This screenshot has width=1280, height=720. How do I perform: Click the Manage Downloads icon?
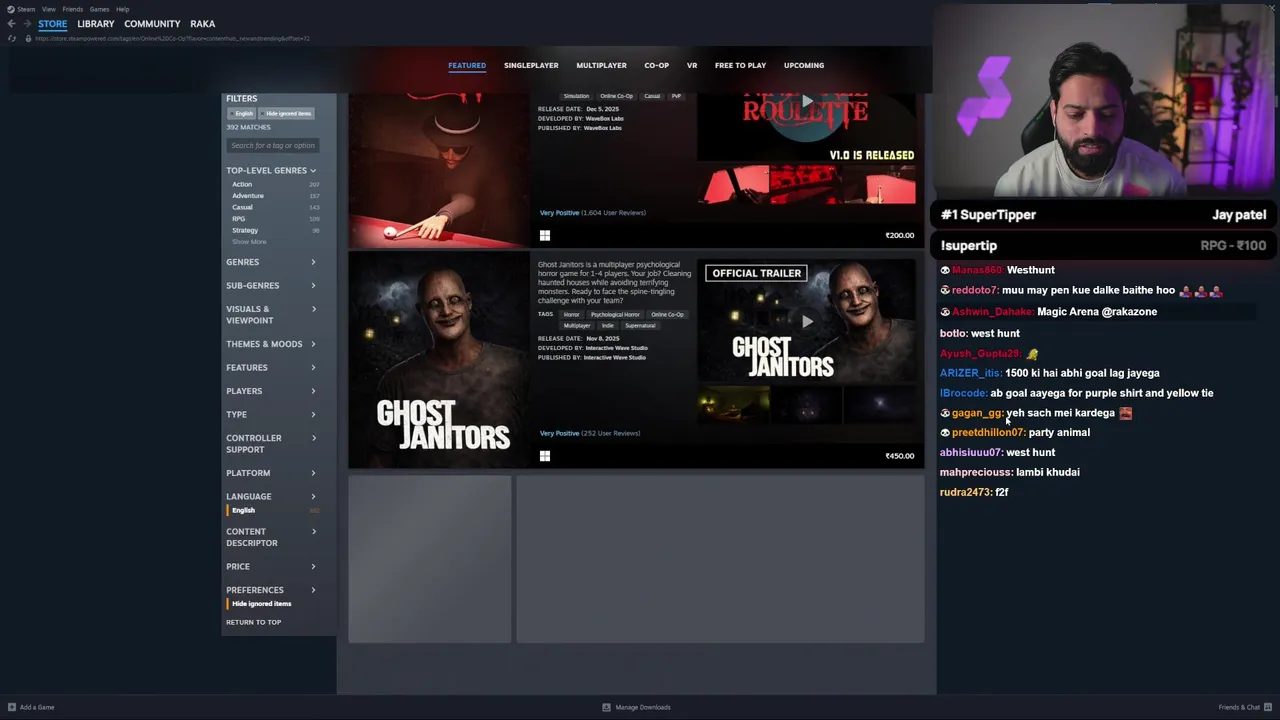[607, 707]
